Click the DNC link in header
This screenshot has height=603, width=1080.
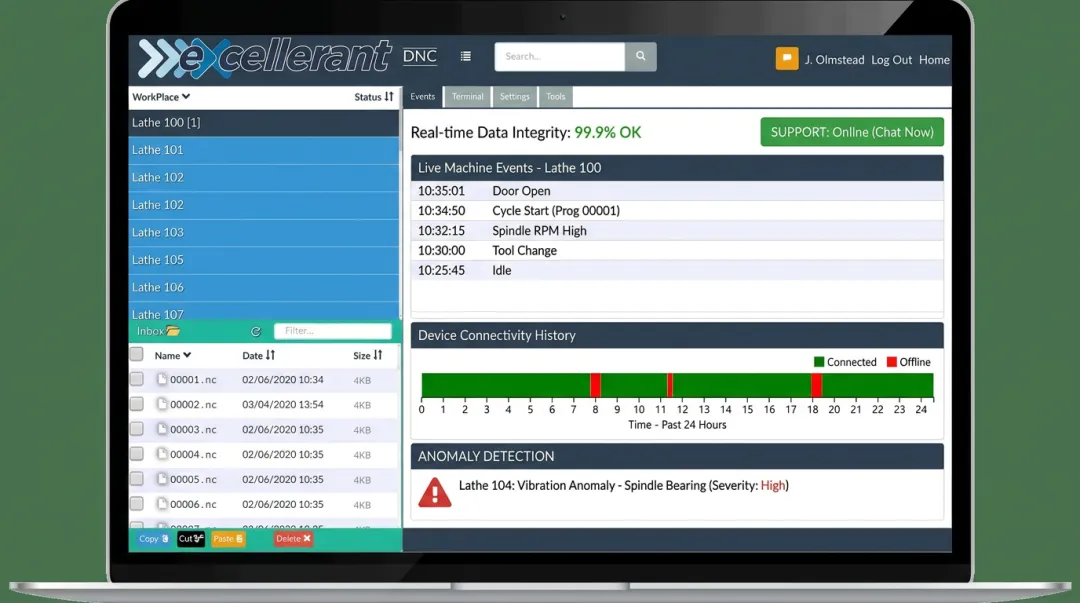419,56
